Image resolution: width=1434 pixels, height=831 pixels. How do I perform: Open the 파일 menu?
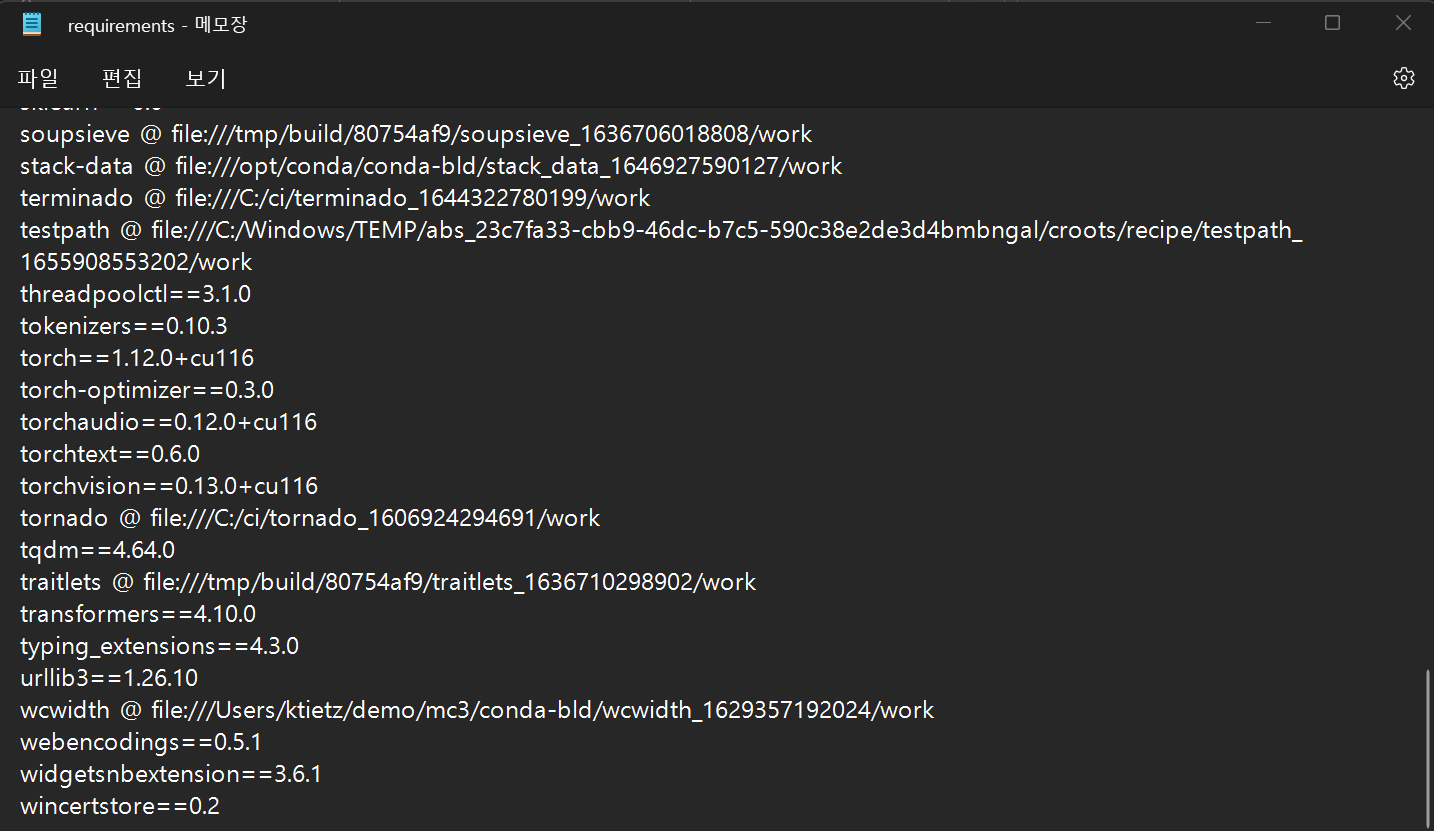[38, 78]
